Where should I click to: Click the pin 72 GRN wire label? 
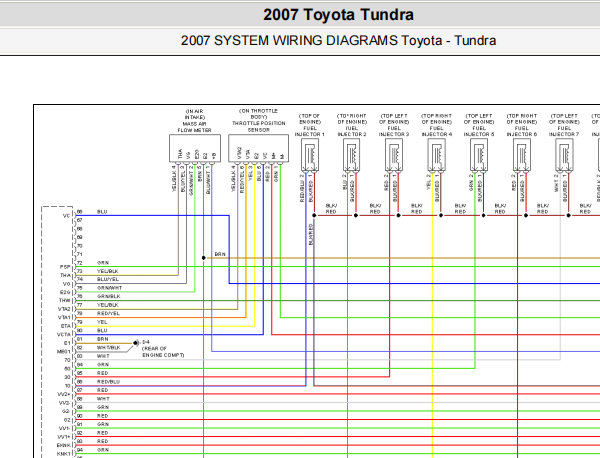tap(103, 263)
